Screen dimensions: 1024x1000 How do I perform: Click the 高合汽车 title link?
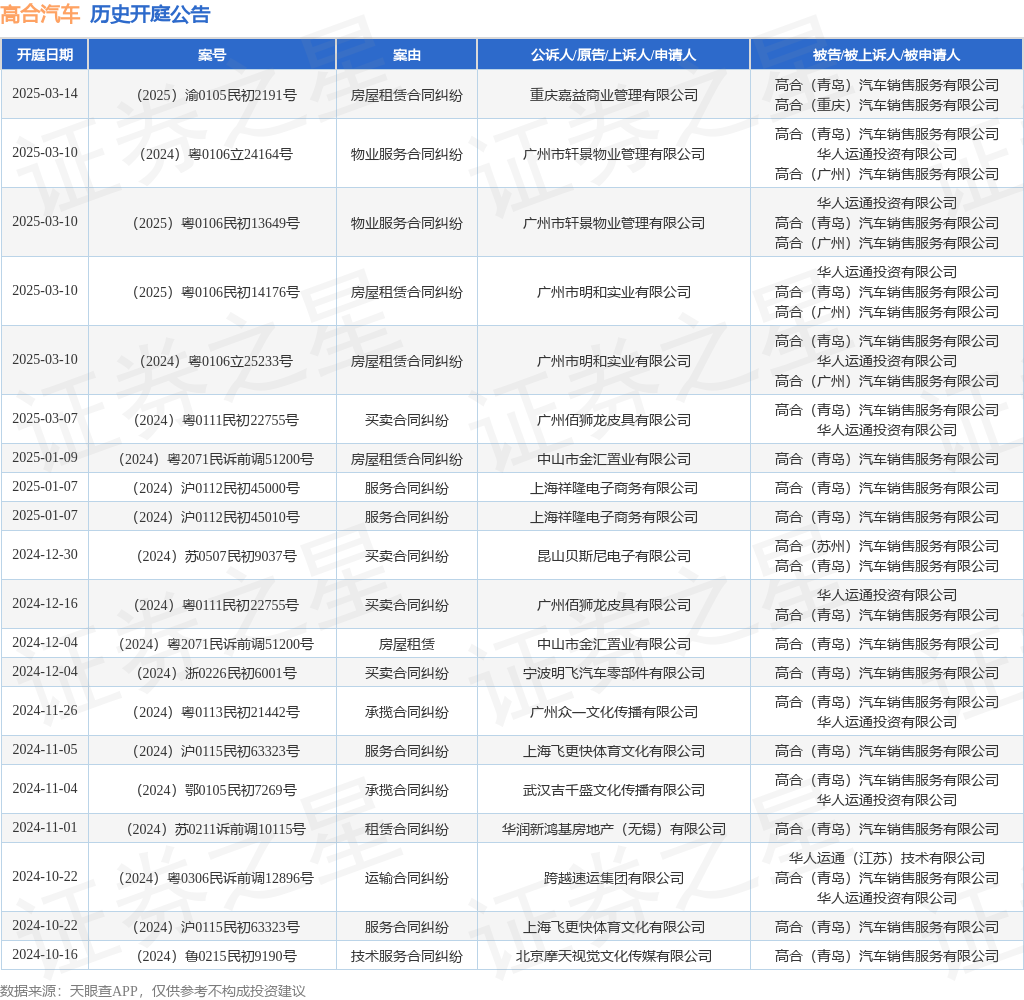click(41, 16)
